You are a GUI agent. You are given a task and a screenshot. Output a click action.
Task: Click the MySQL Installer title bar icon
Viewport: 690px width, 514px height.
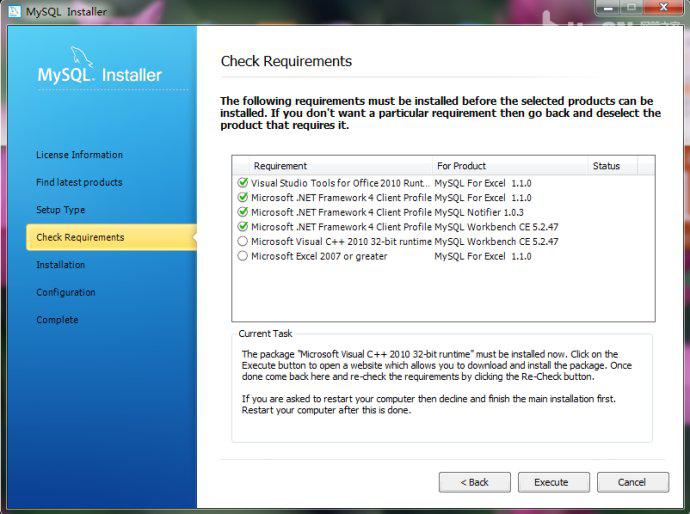coord(15,11)
